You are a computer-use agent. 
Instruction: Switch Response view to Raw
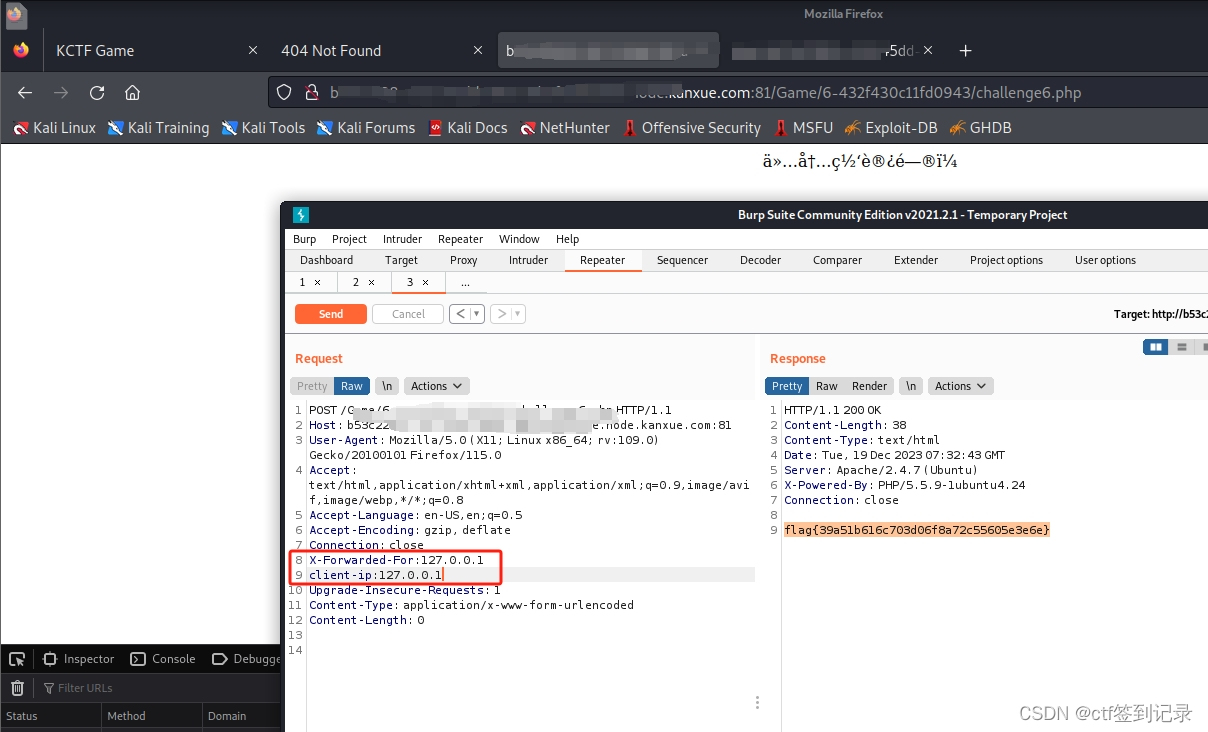[827, 386]
